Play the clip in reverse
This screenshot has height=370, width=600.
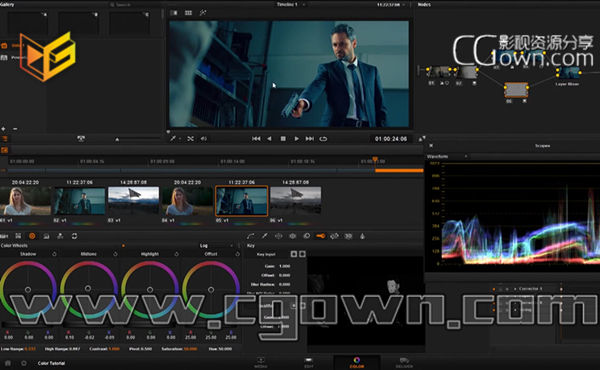click(269, 139)
